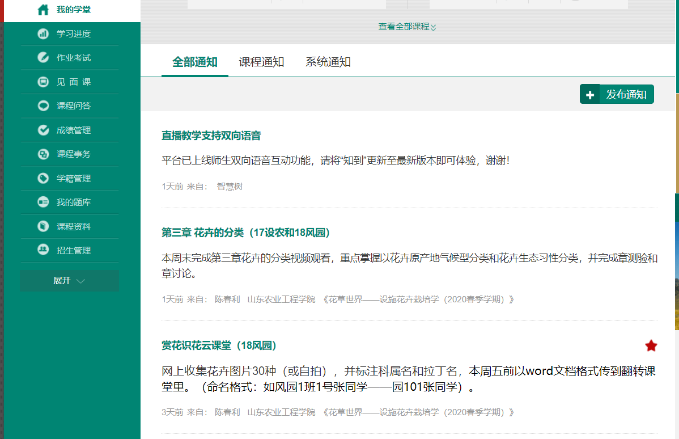Click the 课程事务 sidebar icon

[43, 154]
